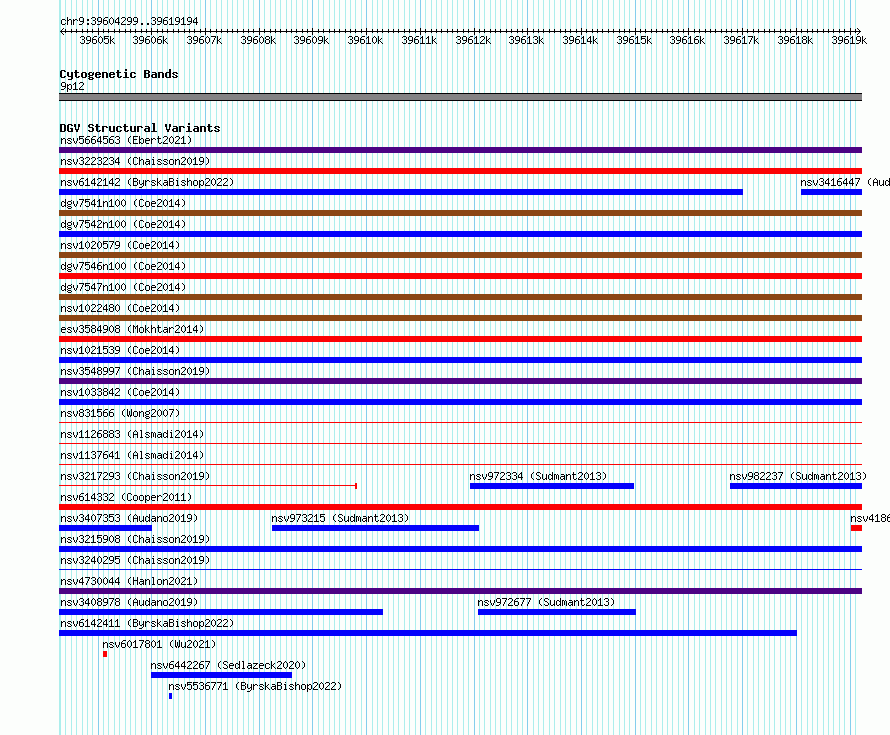890x735 pixels.
Task: Open nsv6142142 (ByrskaBishop2022) variant label
Action: 147,182
